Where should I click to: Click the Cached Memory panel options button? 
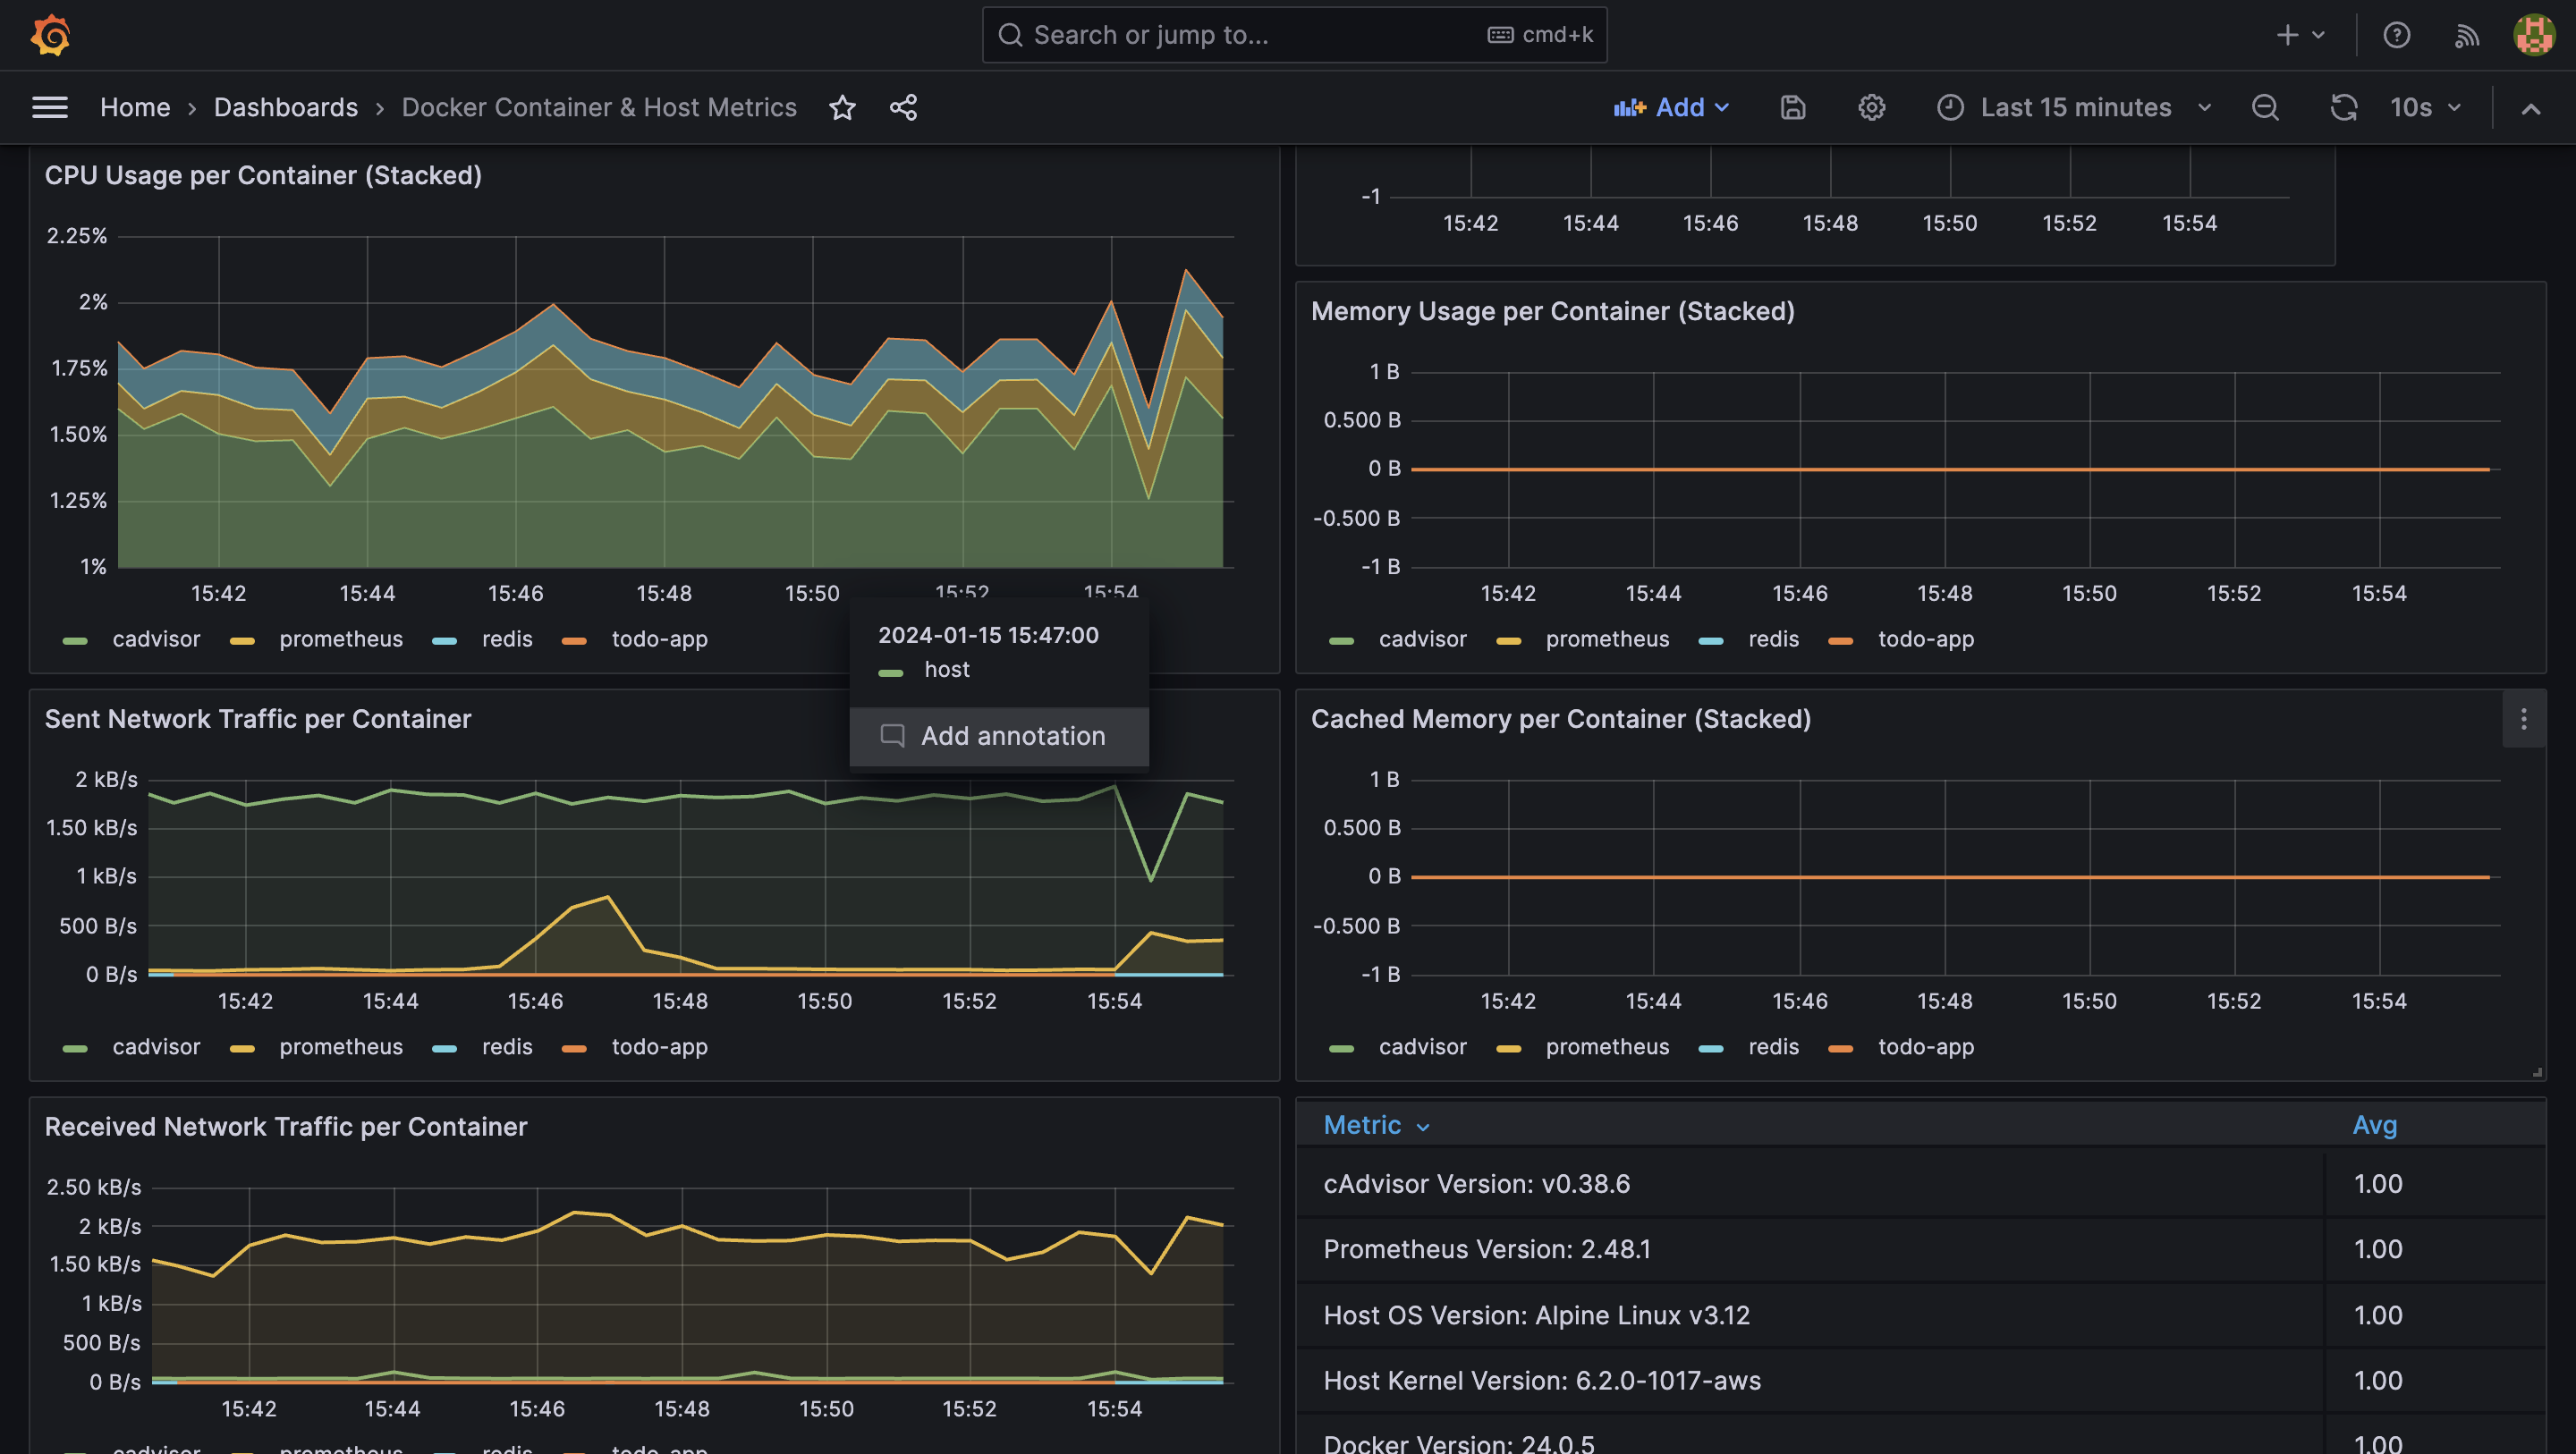click(2525, 718)
